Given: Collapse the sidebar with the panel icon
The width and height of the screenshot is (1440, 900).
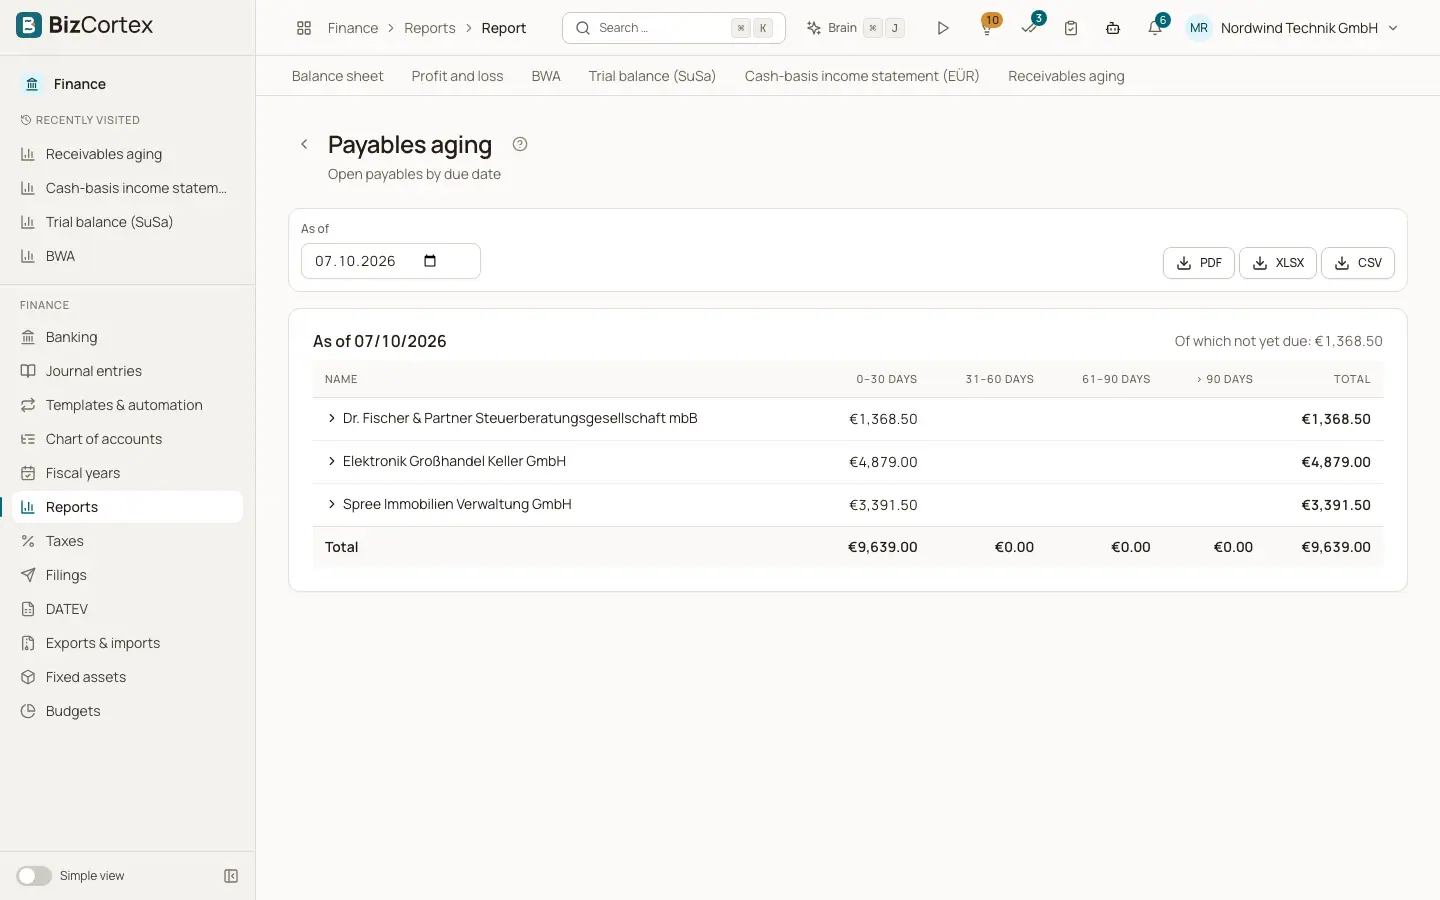Looking at the screenshot, I should pos(231,876).
